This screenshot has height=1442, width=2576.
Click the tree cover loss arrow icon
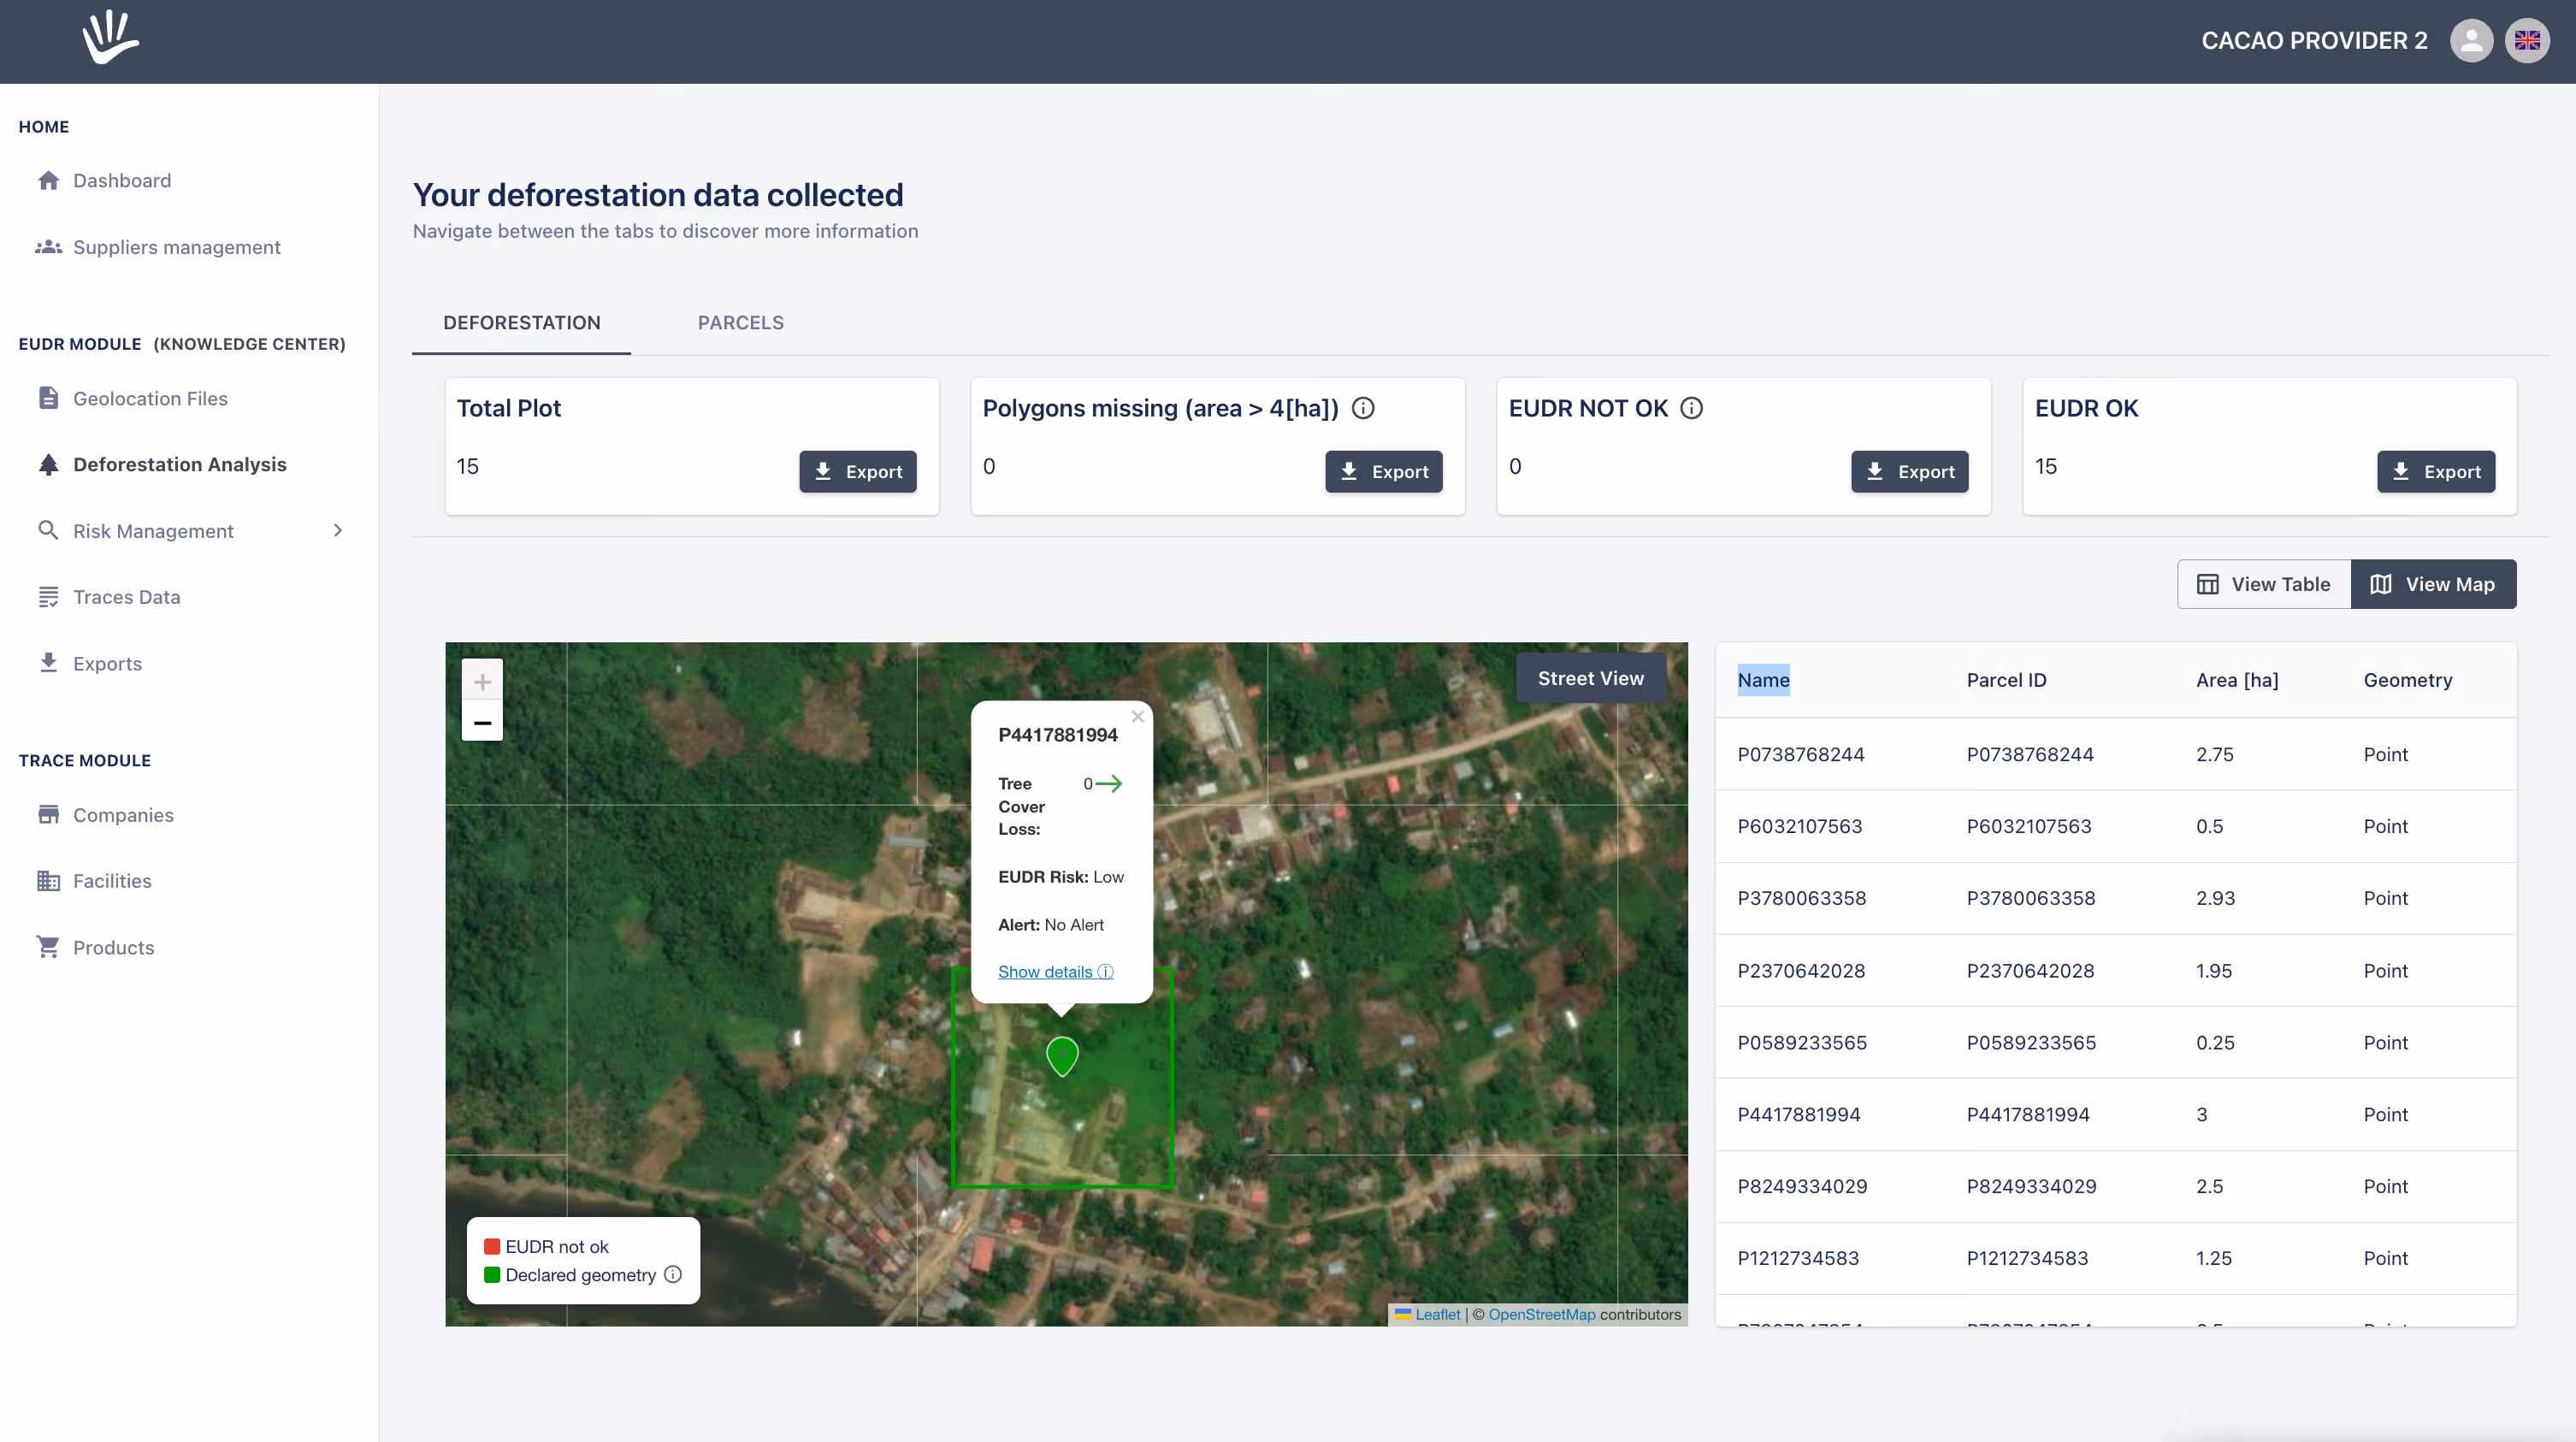point(1109,783)
